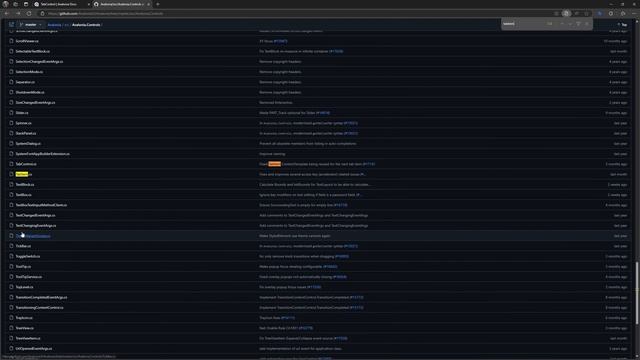Click the file icon beside SelectionMode.cs
The width and height of the screenshot is (640, 360).
11,72
